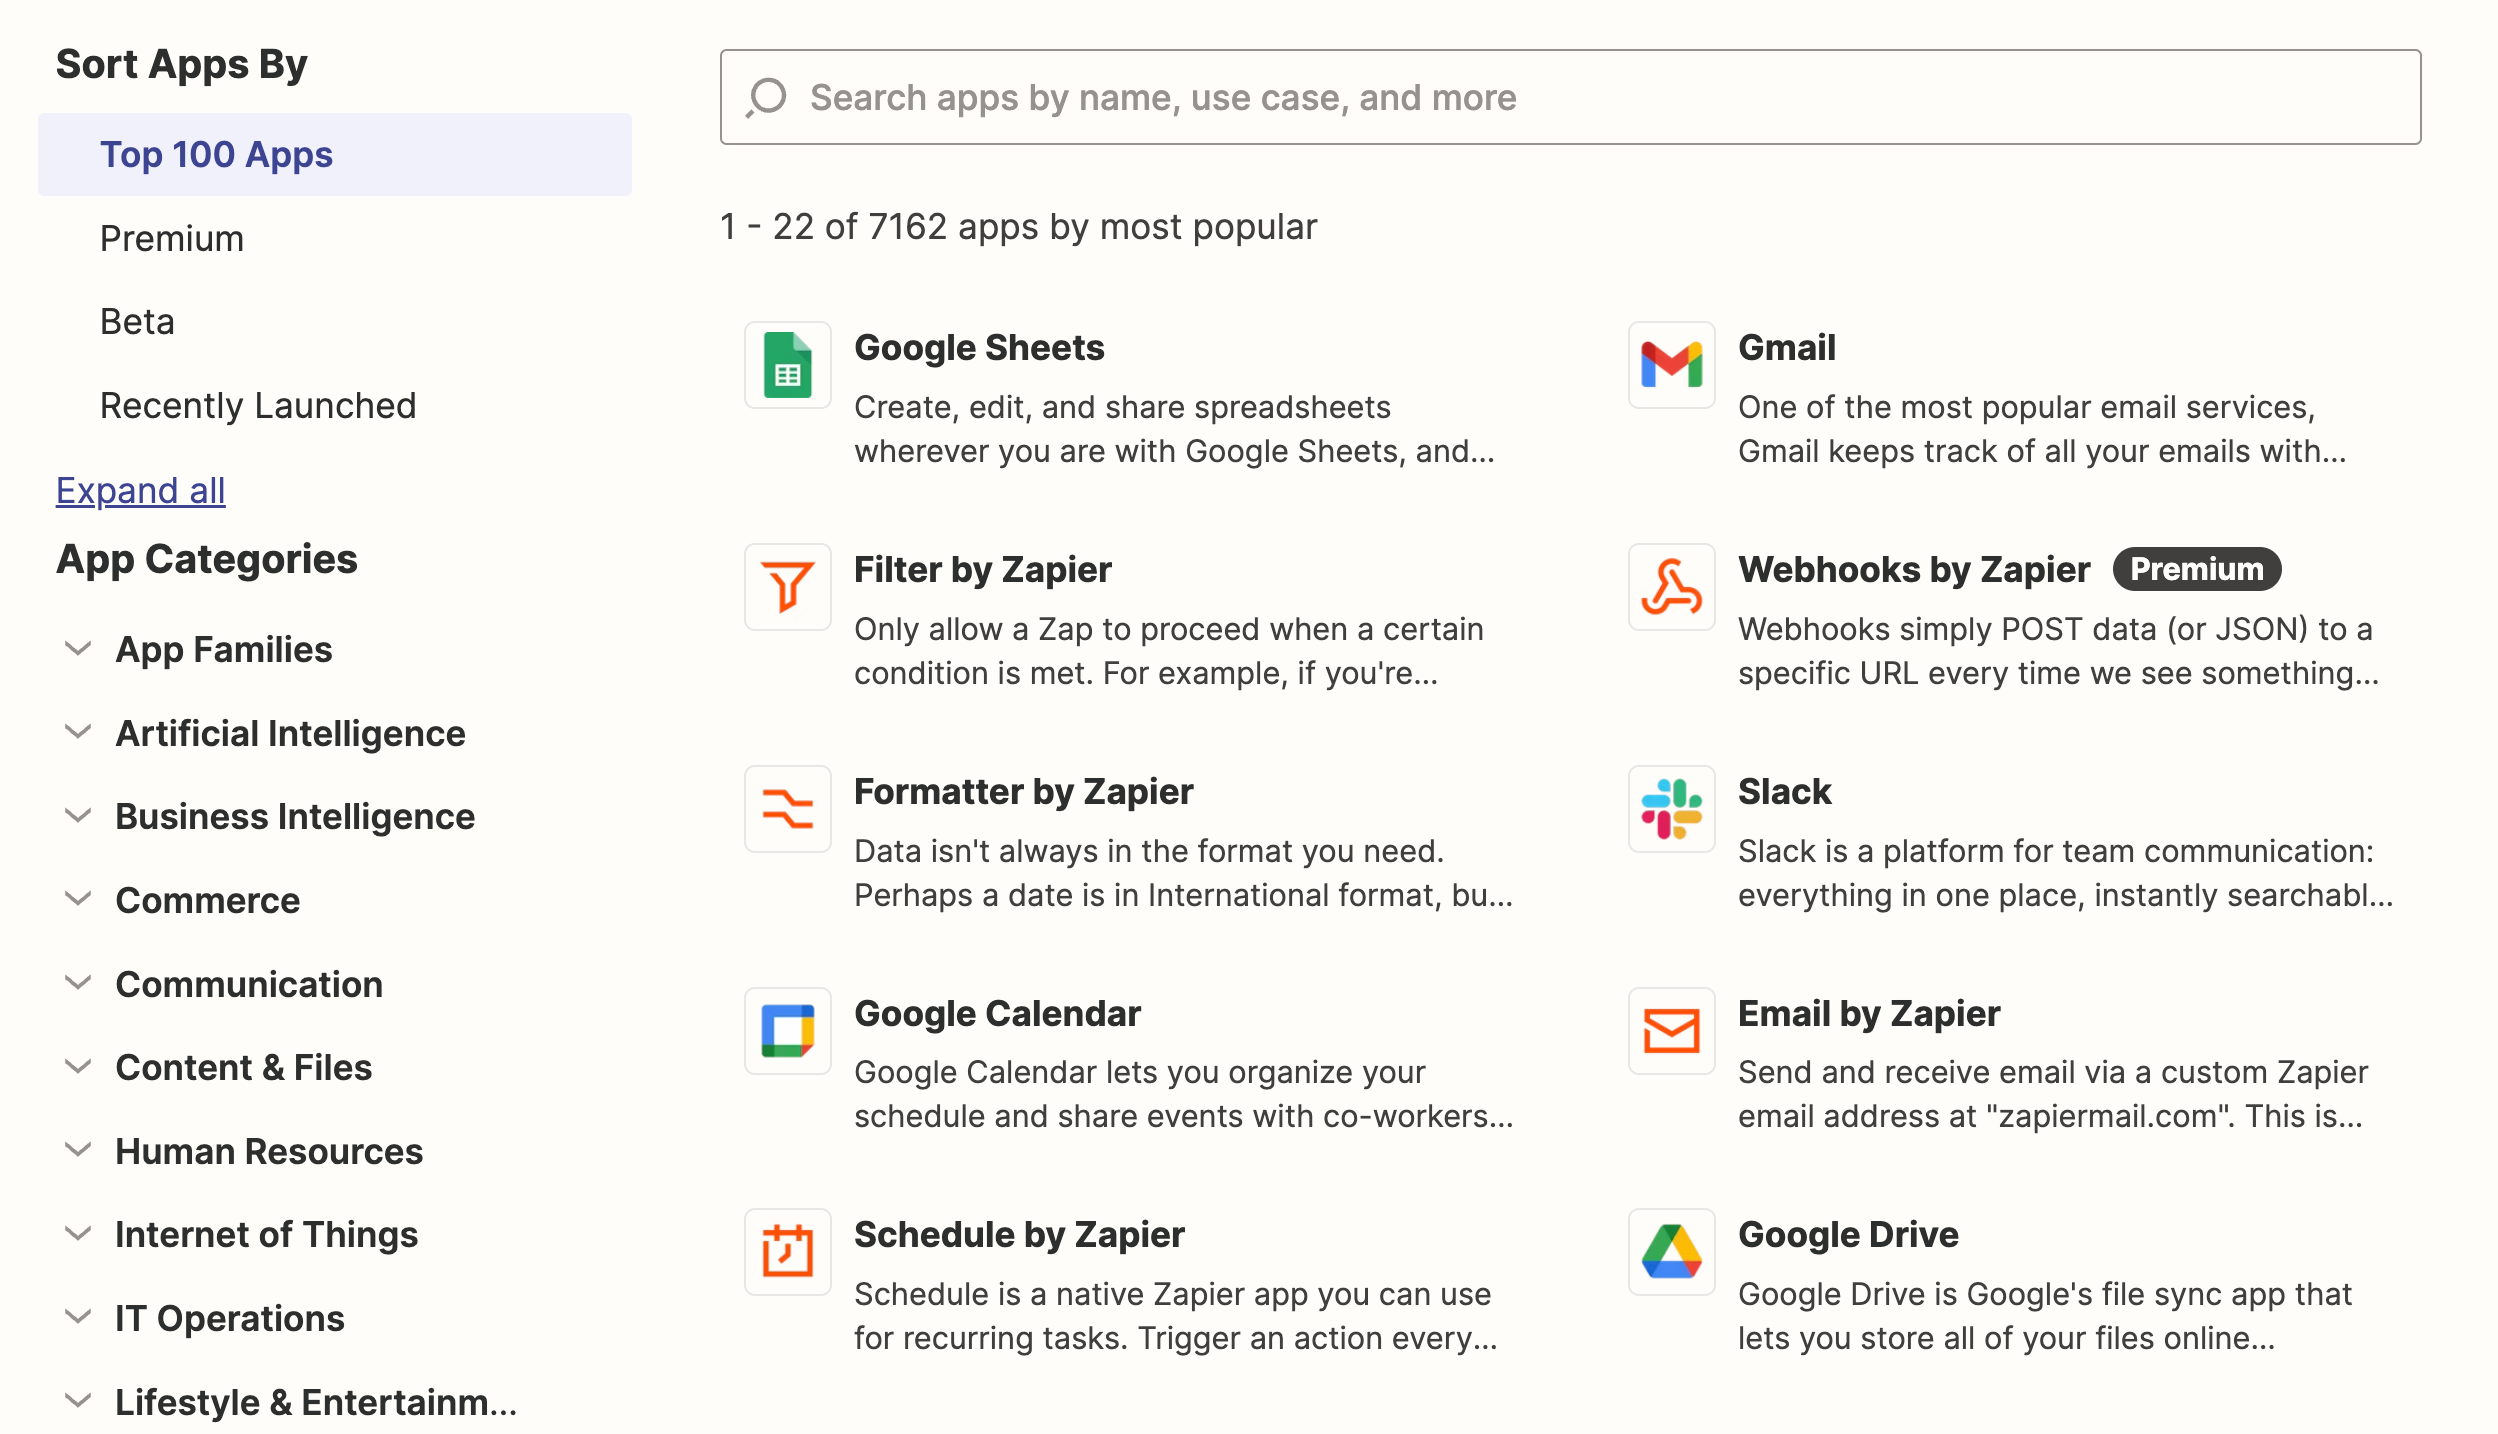This screenshot has width=2498, height=1434.
Task: Open the Slack app icon
Action: click(x=1671, y=809)
